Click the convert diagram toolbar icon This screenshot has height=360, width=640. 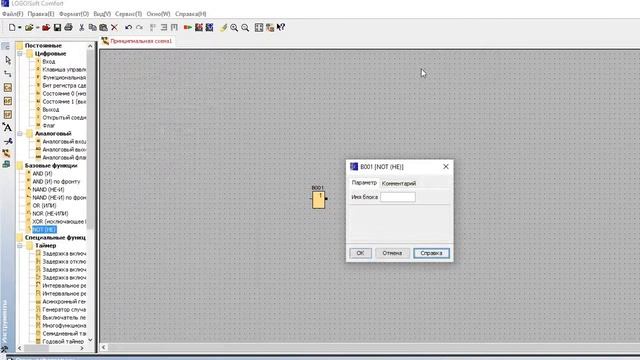[270, 27]
